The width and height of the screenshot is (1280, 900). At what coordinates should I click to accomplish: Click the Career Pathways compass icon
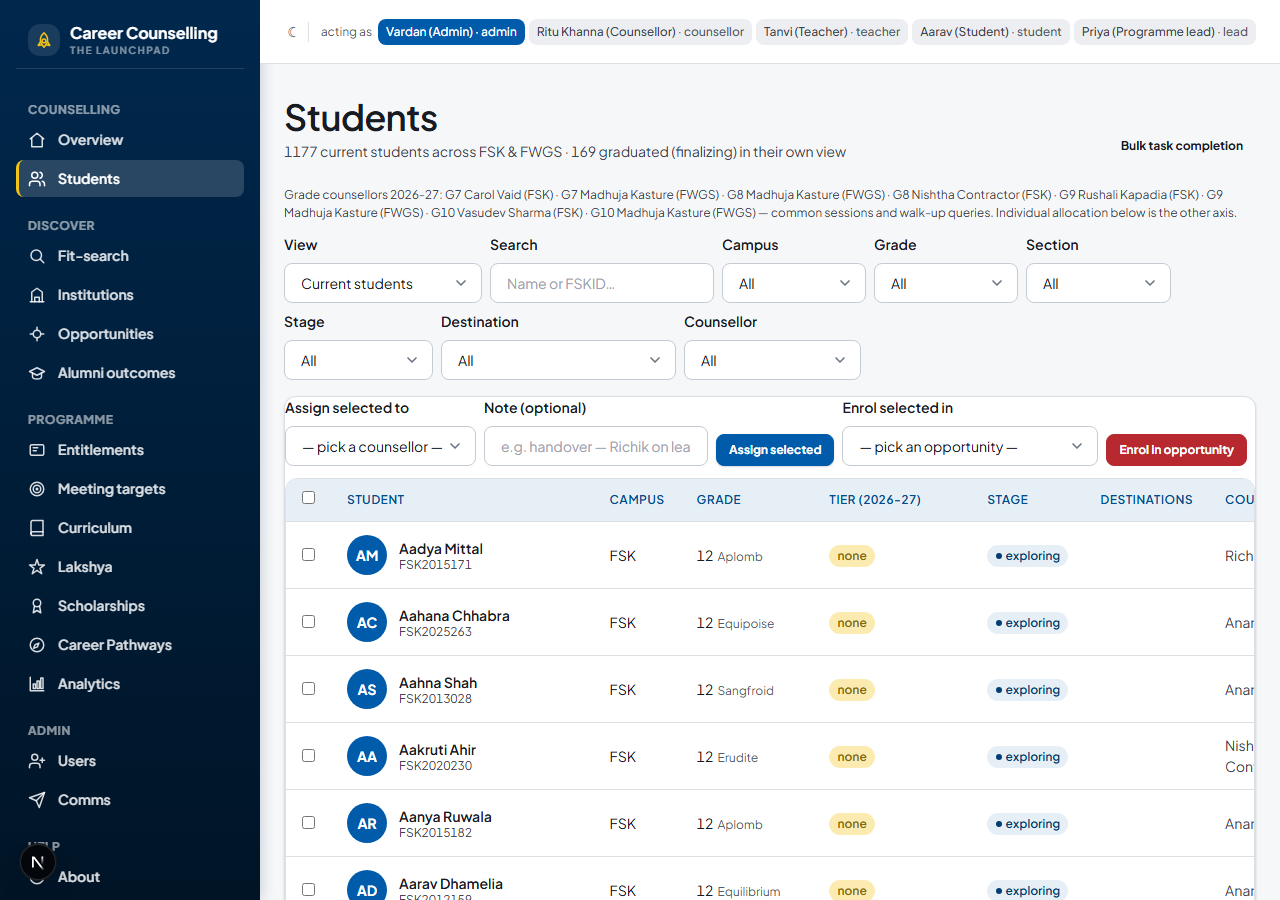37,645
